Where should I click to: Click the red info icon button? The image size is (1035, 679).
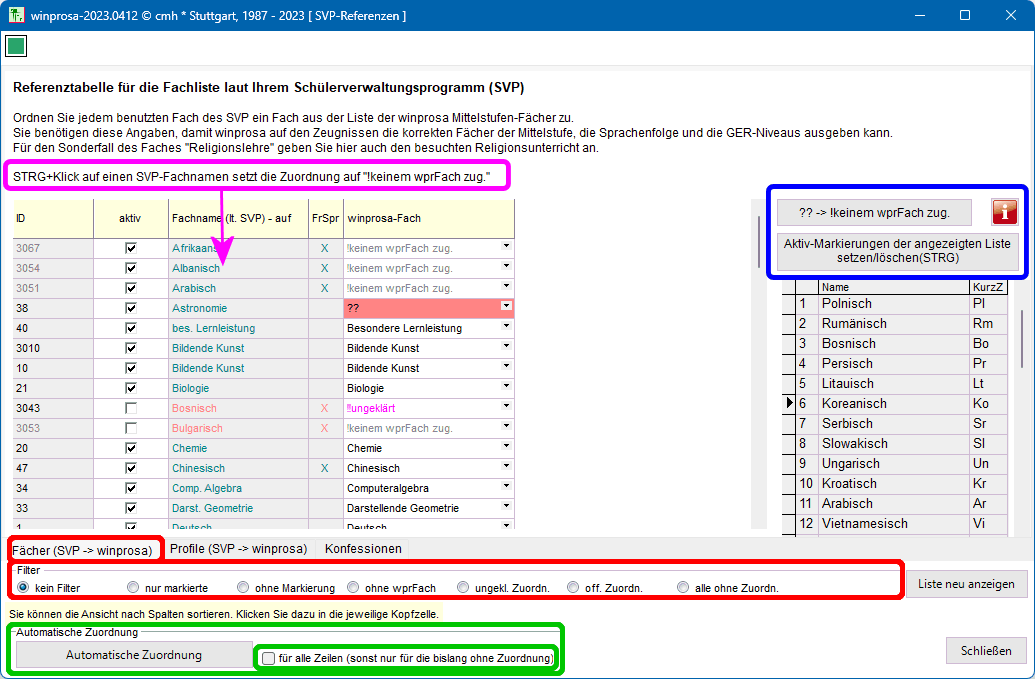1004,212
